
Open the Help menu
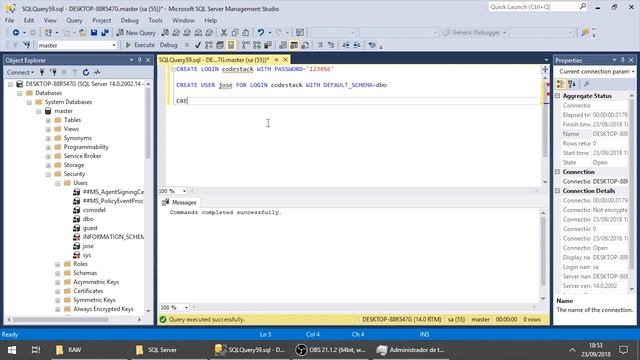[210, 20]
